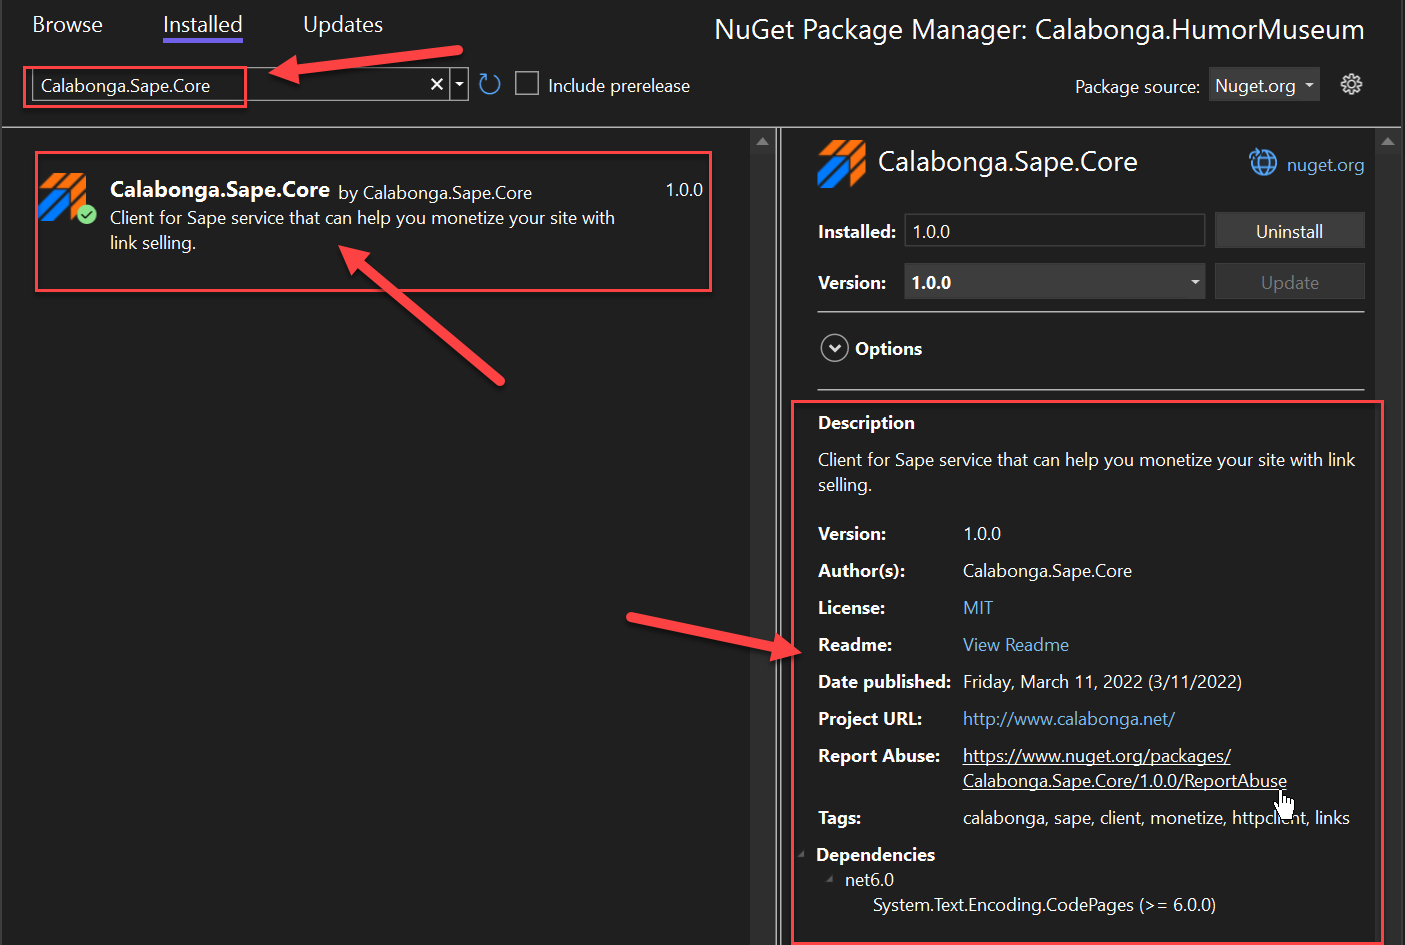Open the search history dropdown arrow
1405x945 pixels.
[459, 85]
